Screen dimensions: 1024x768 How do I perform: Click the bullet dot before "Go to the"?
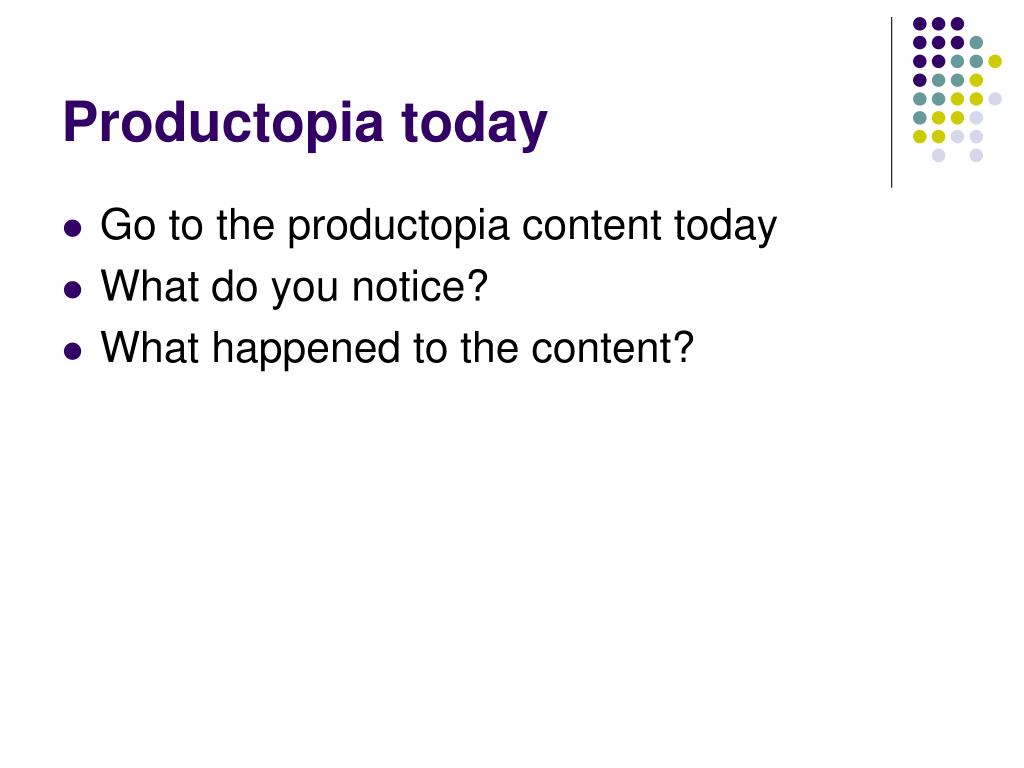pyautogui.click(x=73, y=229)
